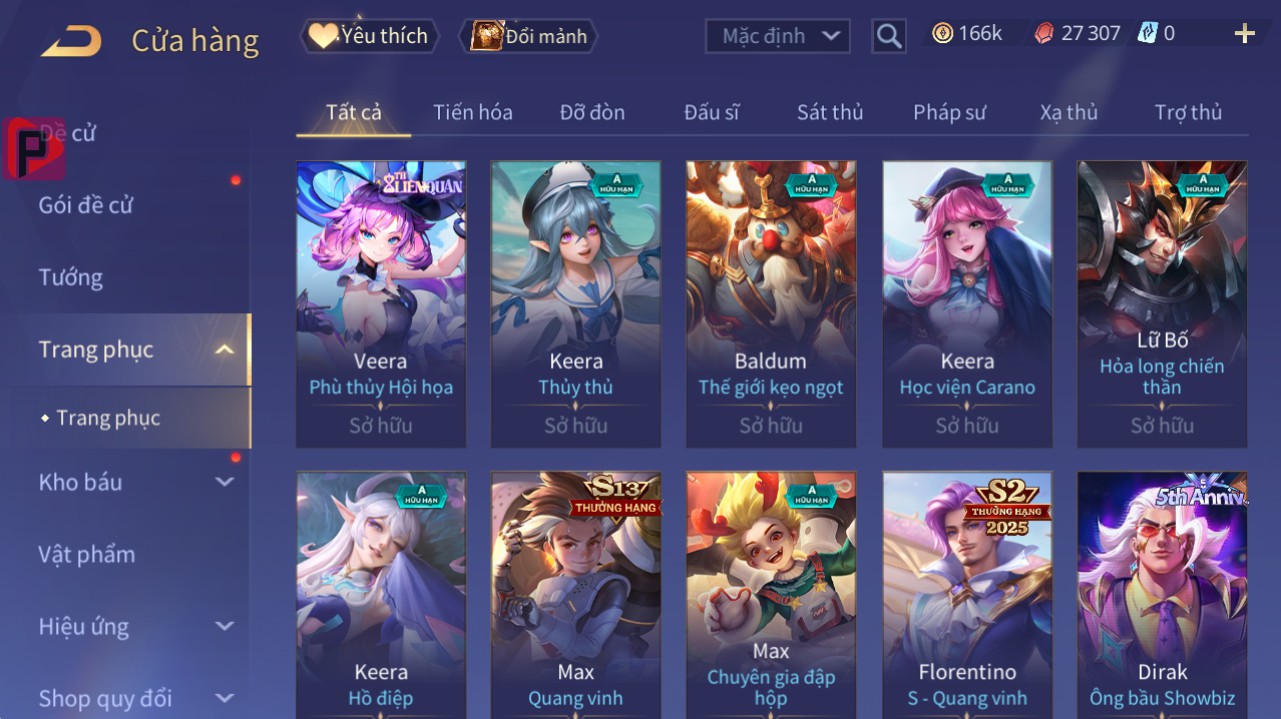Select the Pháp sư tab
The image size is (1281, 719).
tap(949, 112)
